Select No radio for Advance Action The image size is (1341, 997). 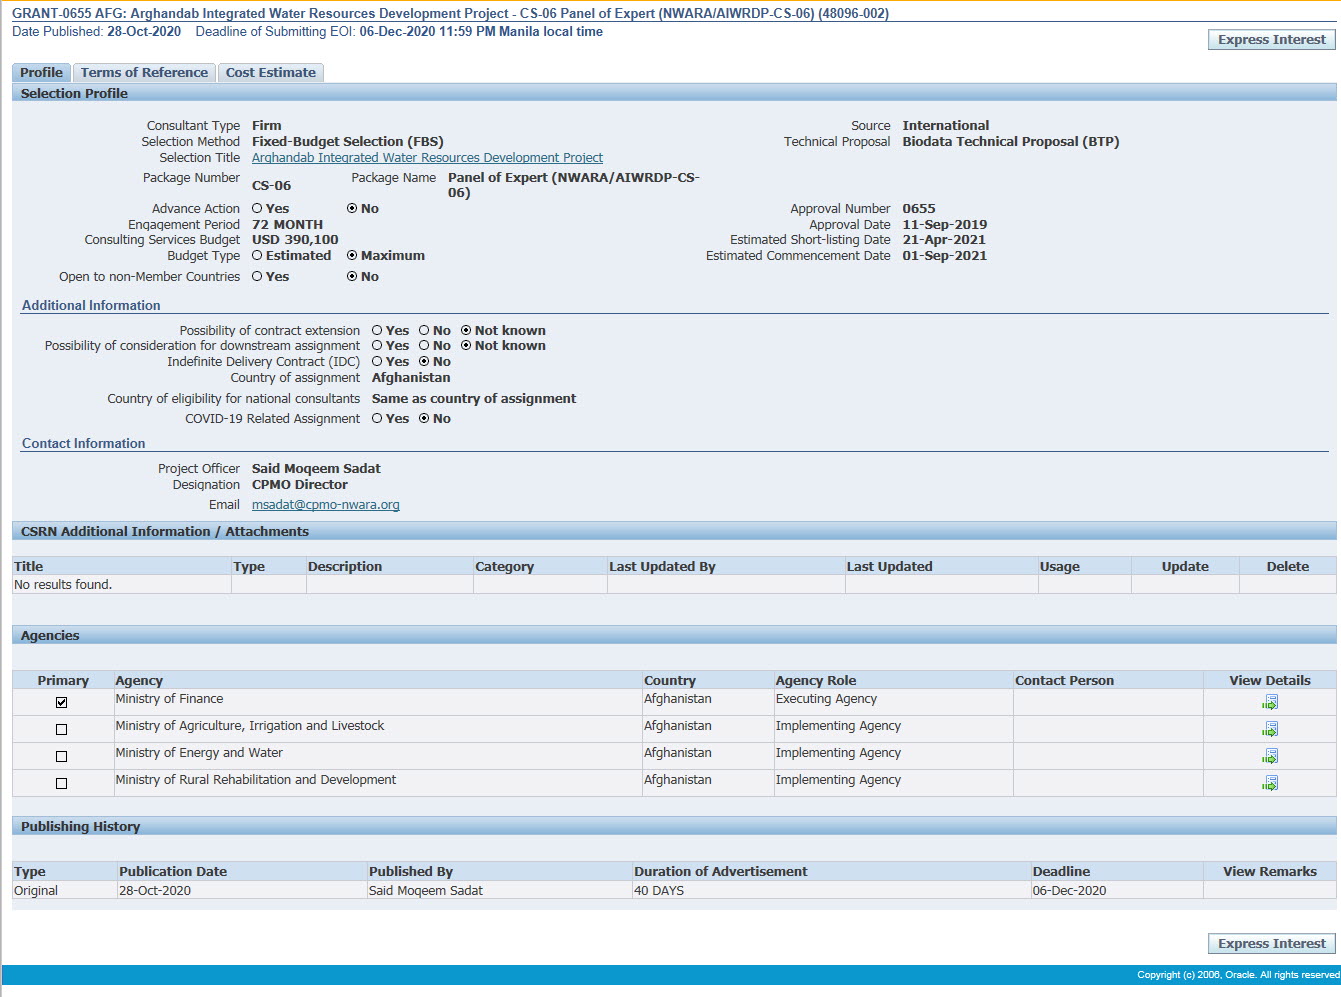coord(352,208)
